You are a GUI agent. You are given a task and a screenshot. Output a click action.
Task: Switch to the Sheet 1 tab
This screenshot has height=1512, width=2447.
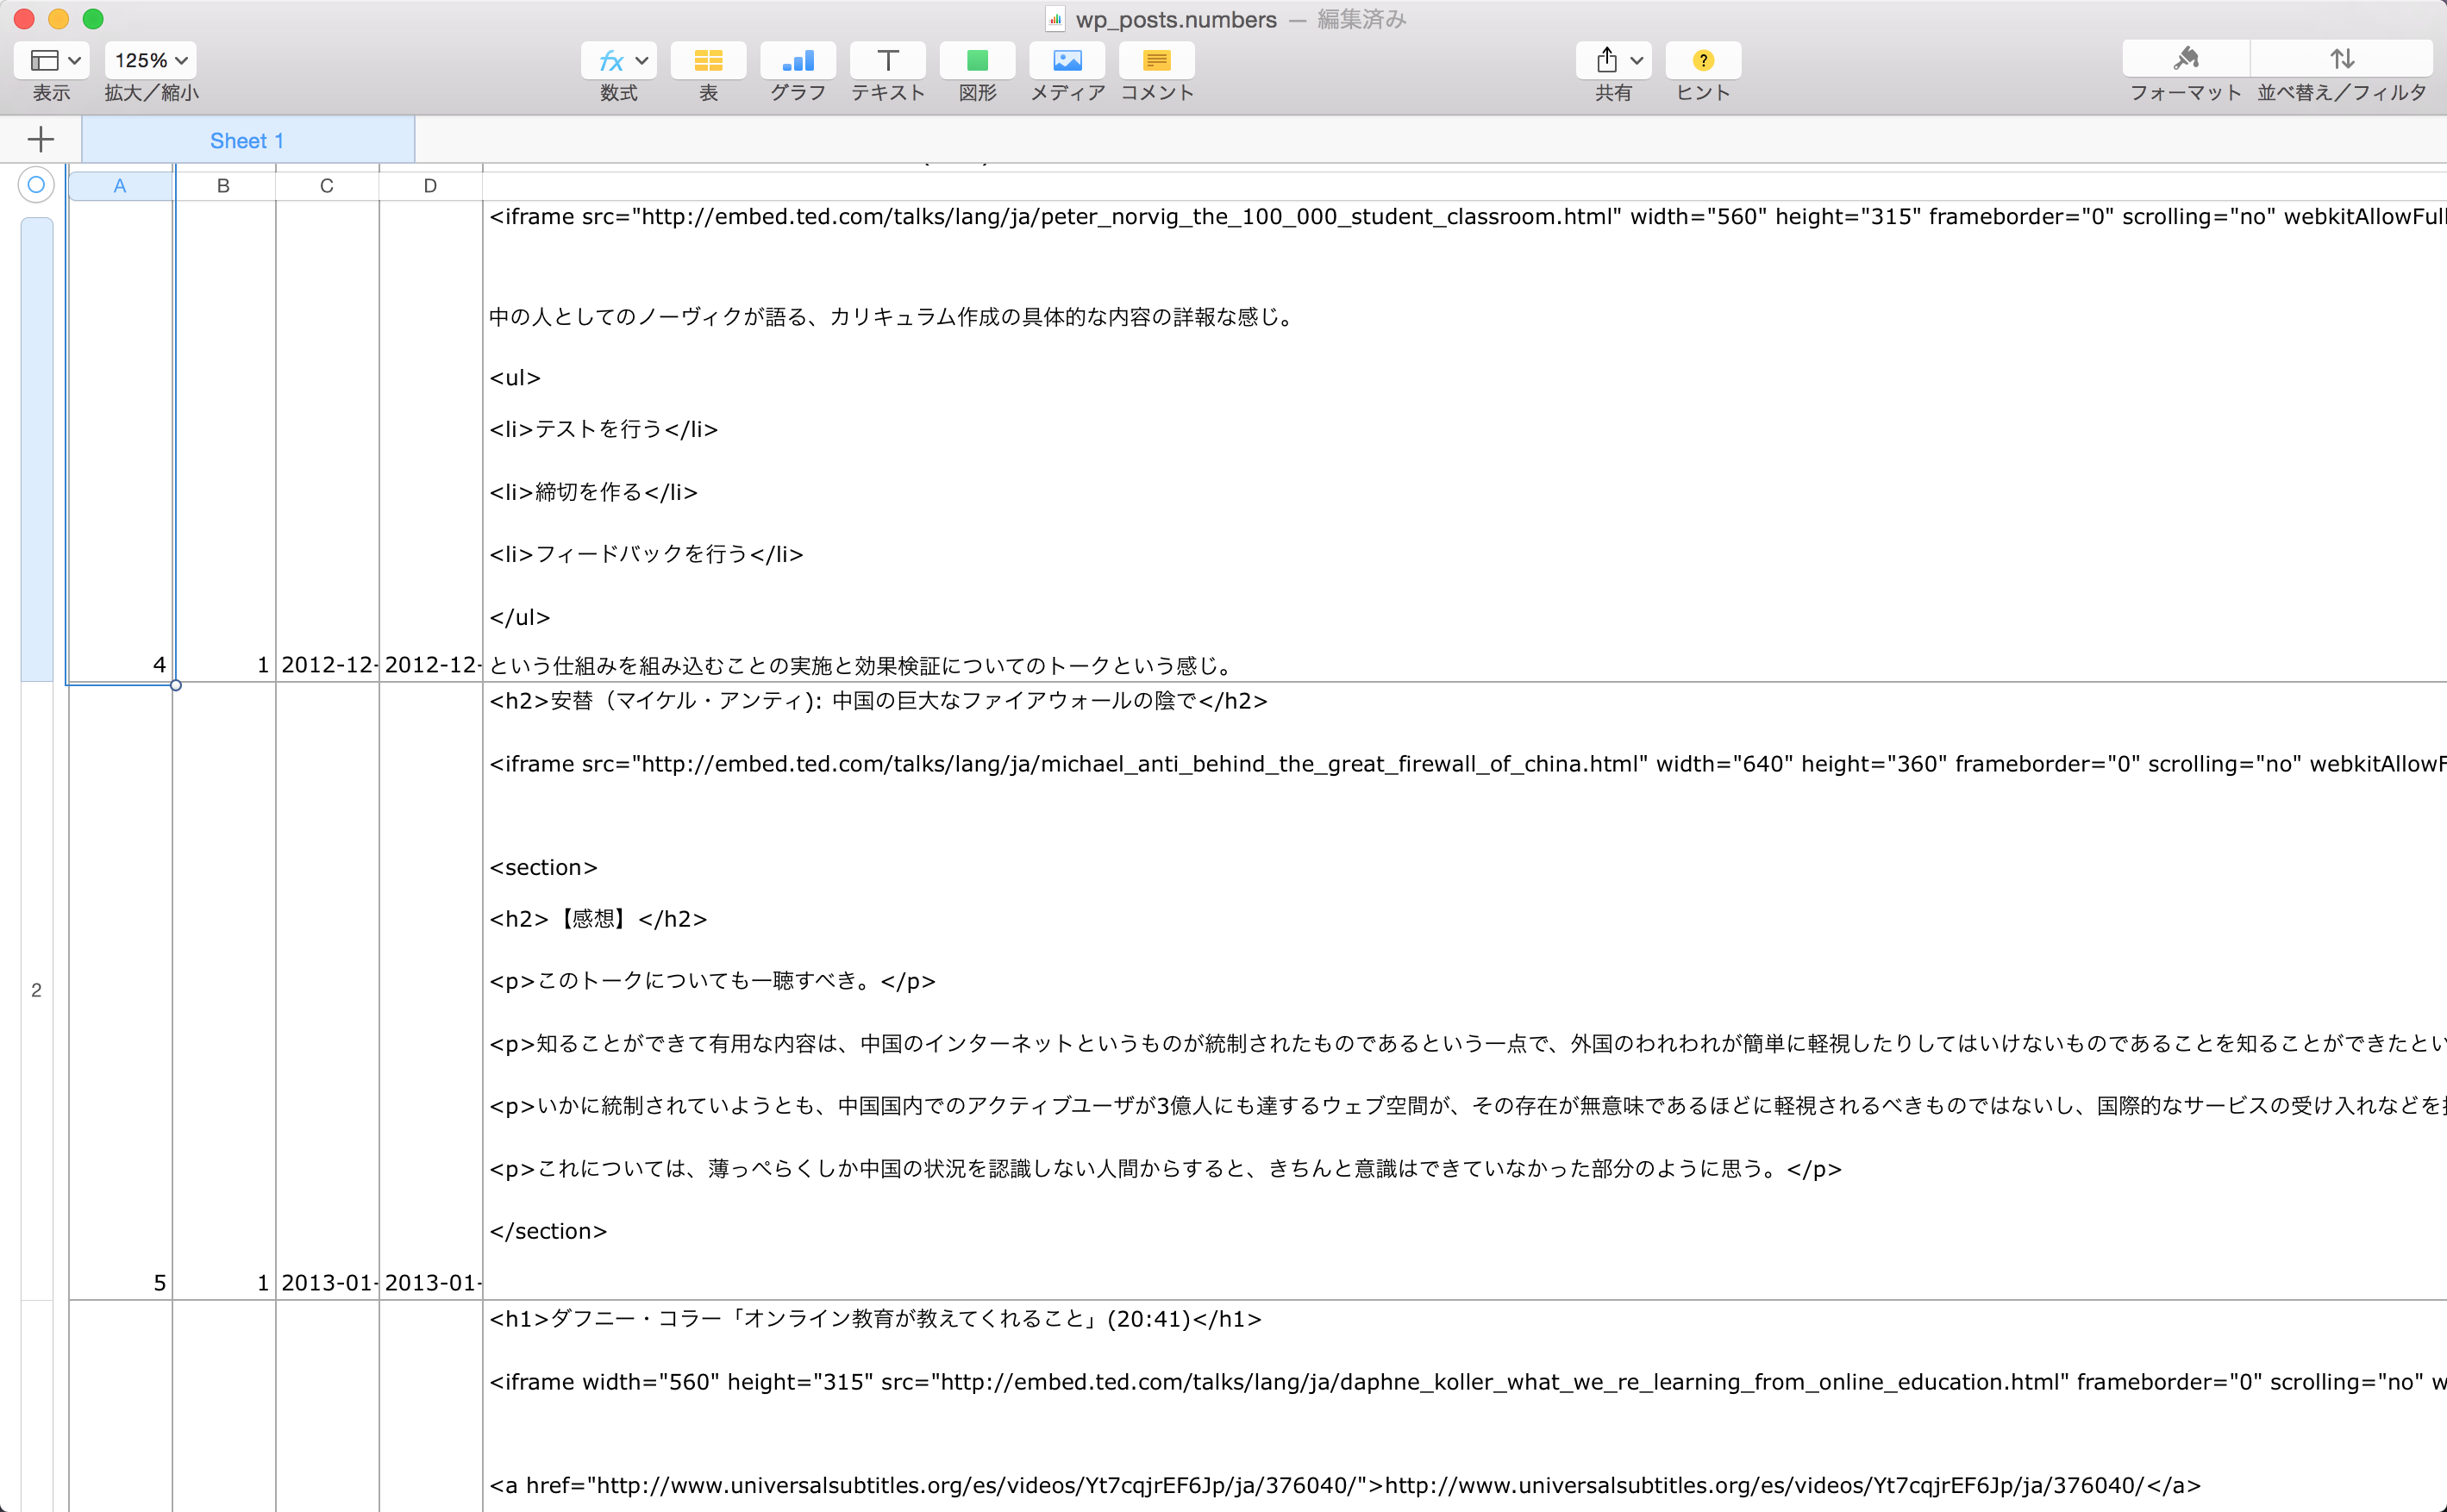(x=246, y=140)
